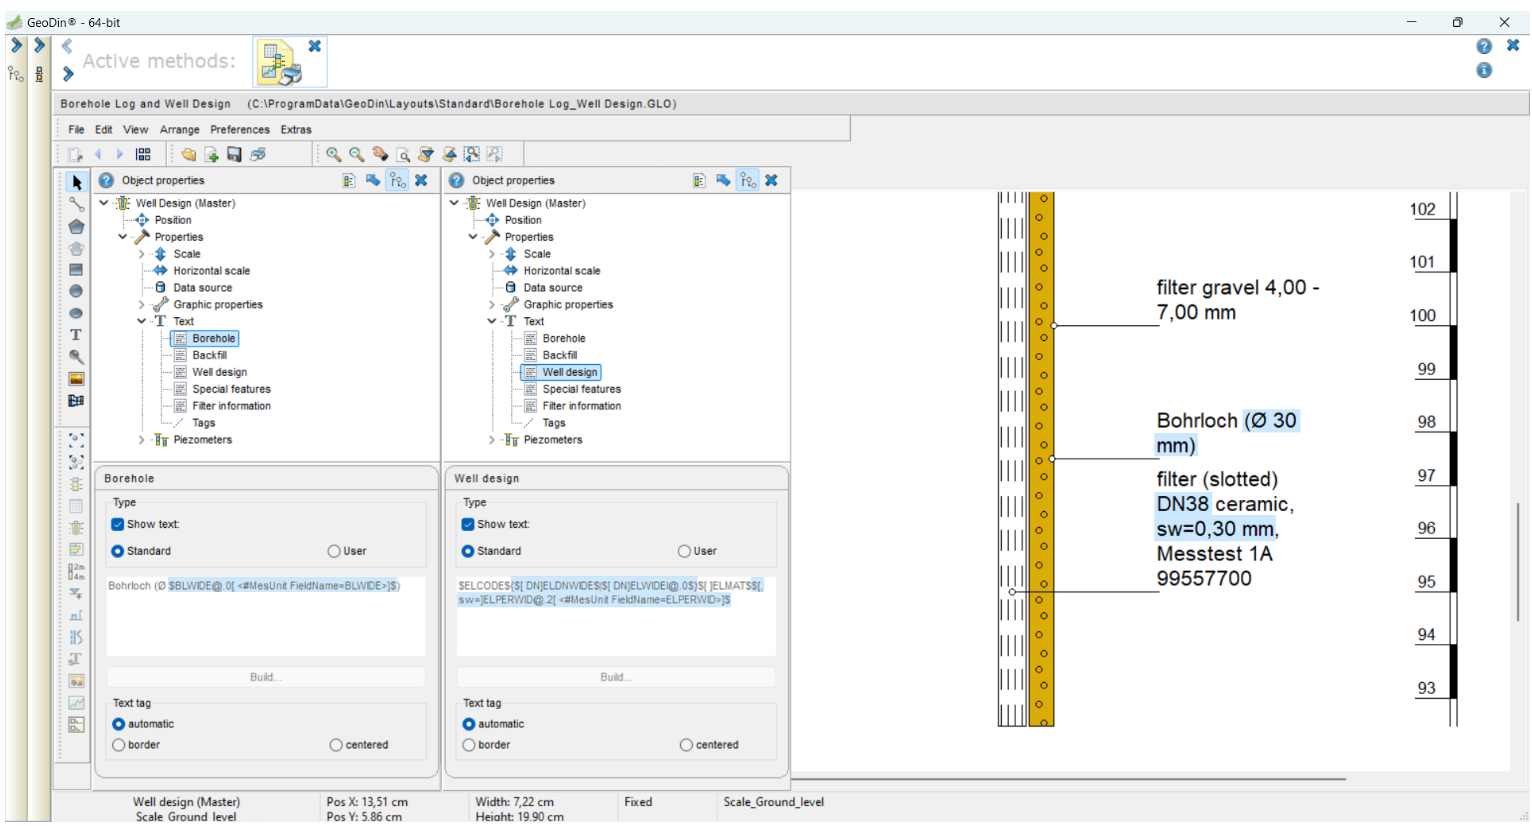Expand the Piezometers node in left tree

point(141,440)
